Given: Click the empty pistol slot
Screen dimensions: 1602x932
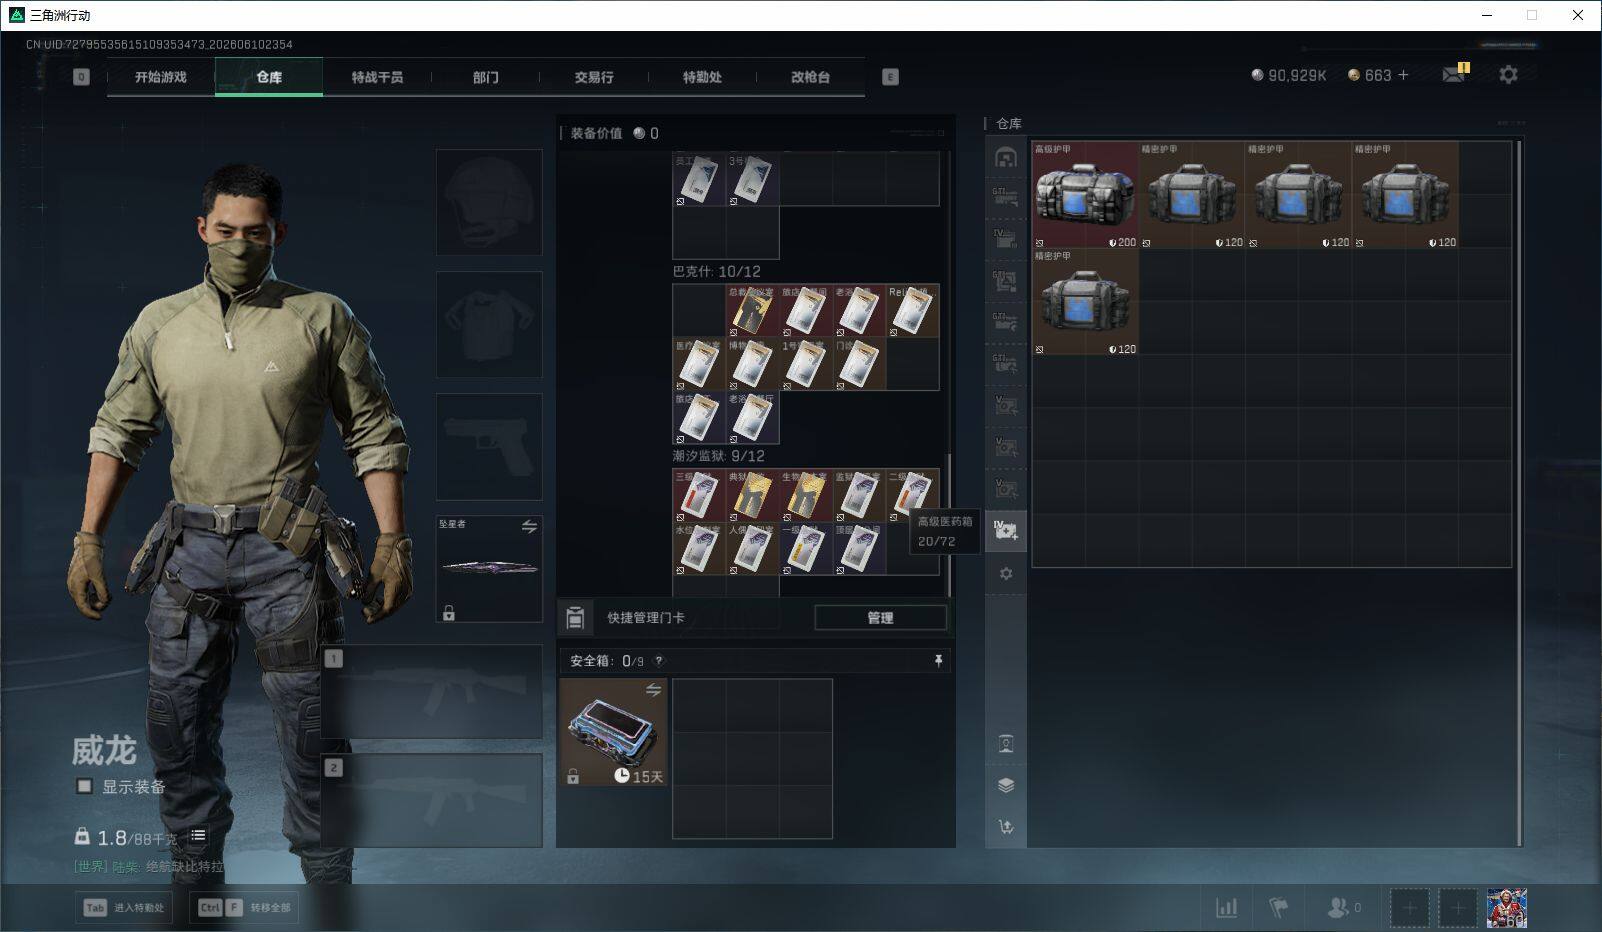Looking at the screenshot, I should [489, 446].
